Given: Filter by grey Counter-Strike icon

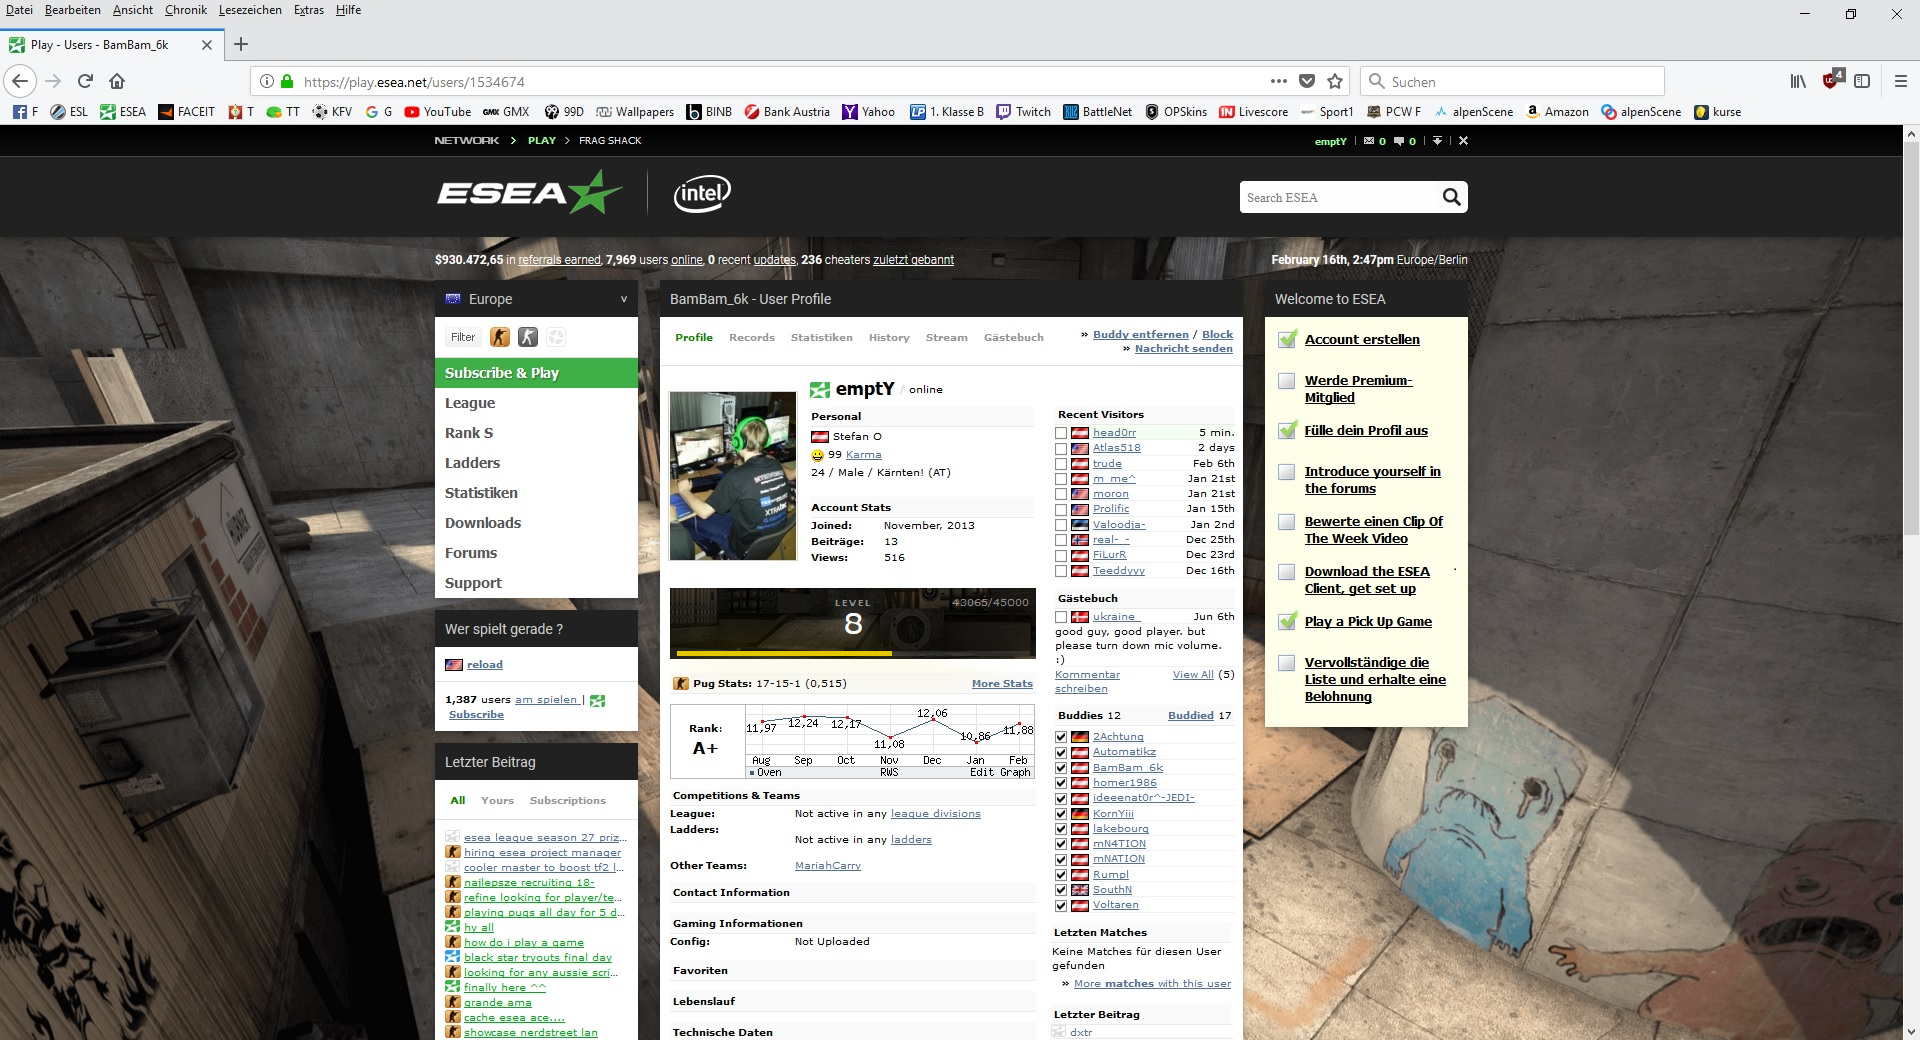Looking at the screenshot, I should click(528, 337).
